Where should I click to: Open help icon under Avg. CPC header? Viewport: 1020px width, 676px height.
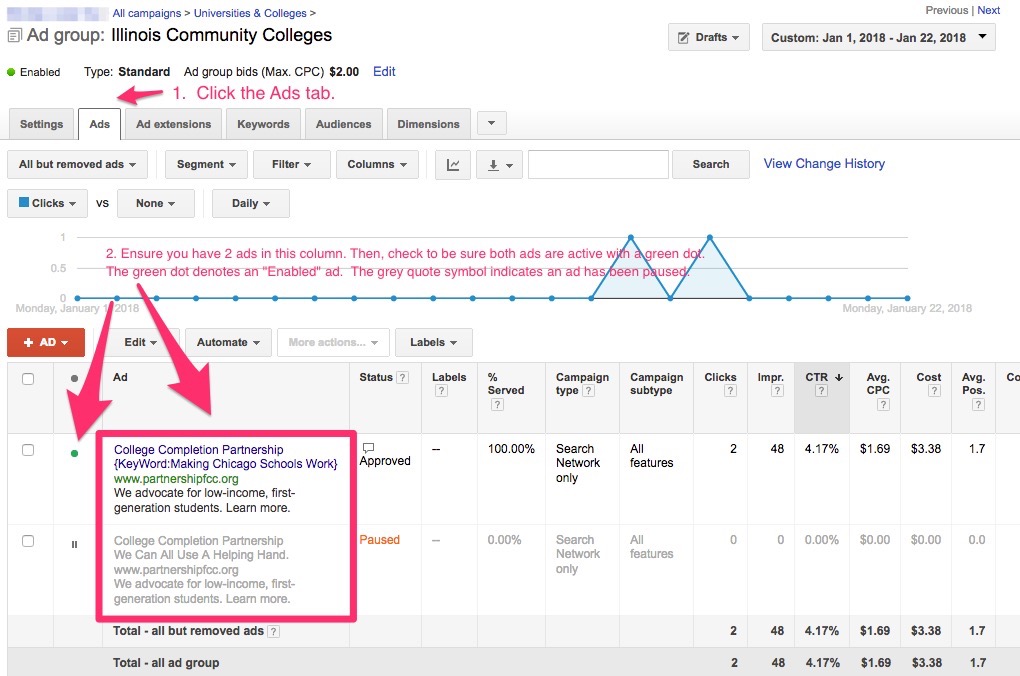tap(883, 405)
